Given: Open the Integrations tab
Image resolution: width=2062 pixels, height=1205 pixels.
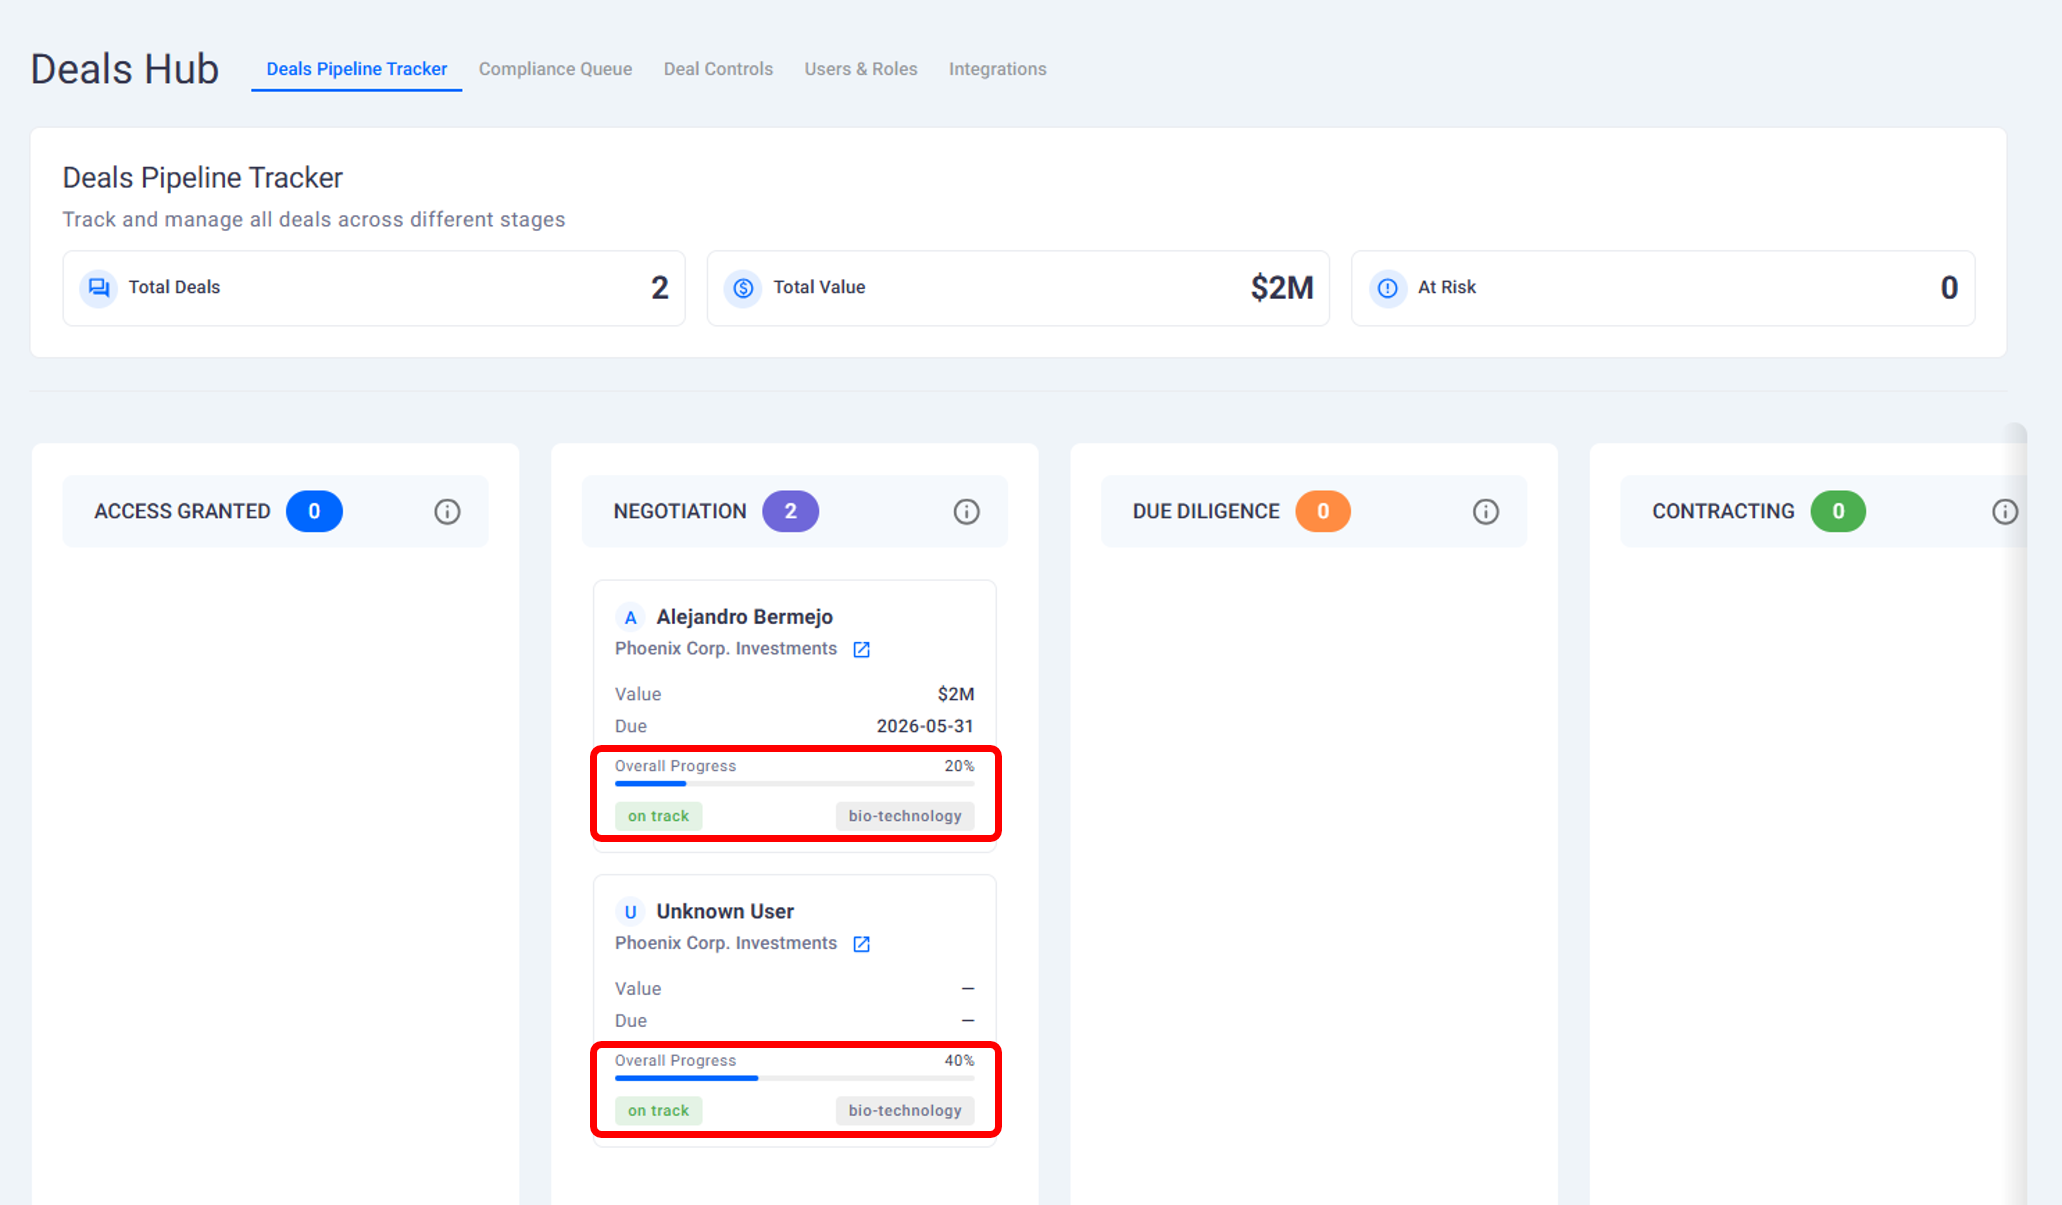Looking at the screenshot, I should point(997,69).
